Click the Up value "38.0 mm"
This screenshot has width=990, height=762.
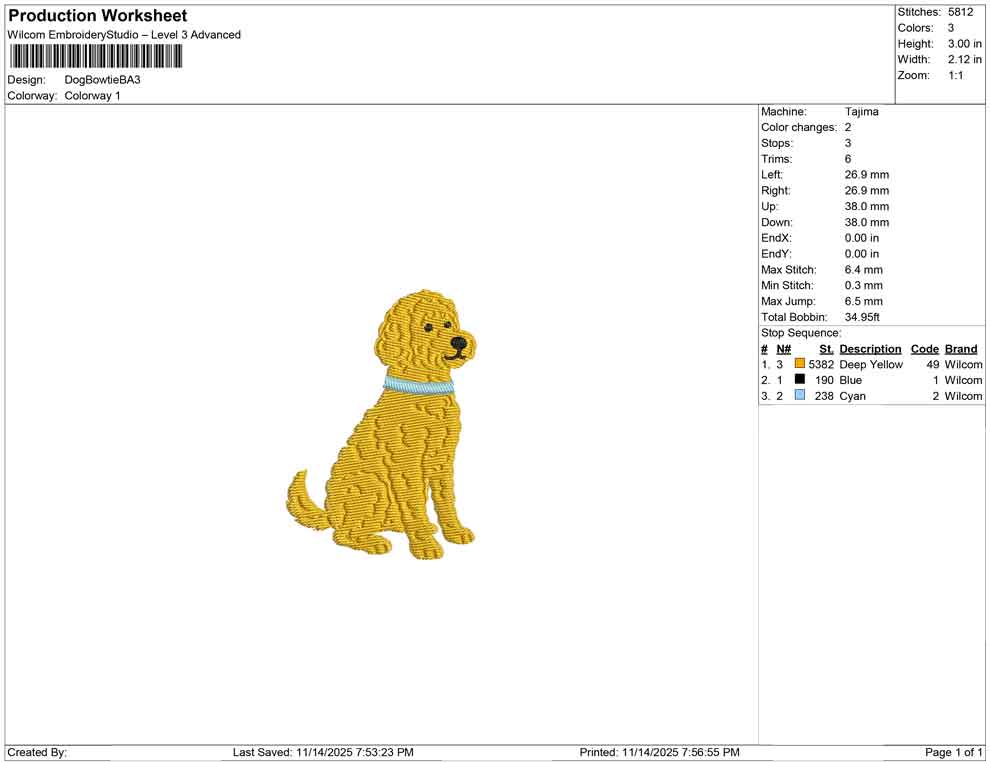(866, 206)
